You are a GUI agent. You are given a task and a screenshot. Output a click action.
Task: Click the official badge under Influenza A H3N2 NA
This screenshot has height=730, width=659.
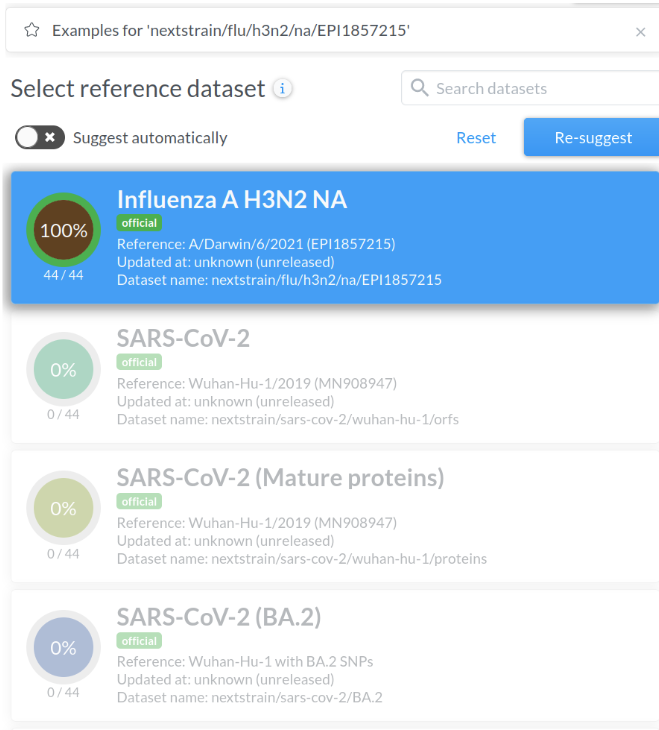[139, 223]
